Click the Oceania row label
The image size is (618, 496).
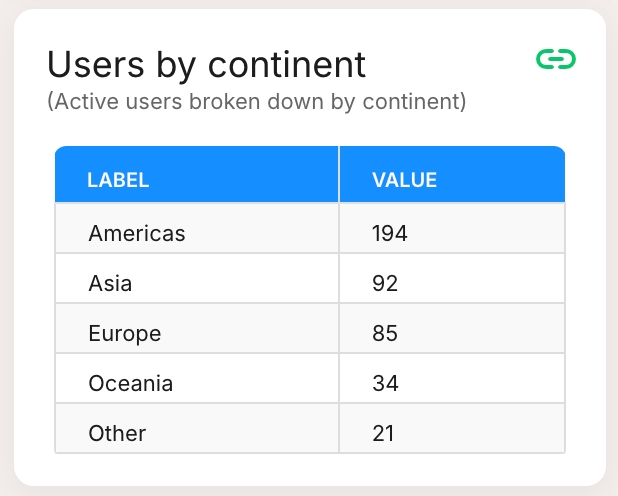tap(130, 383)
